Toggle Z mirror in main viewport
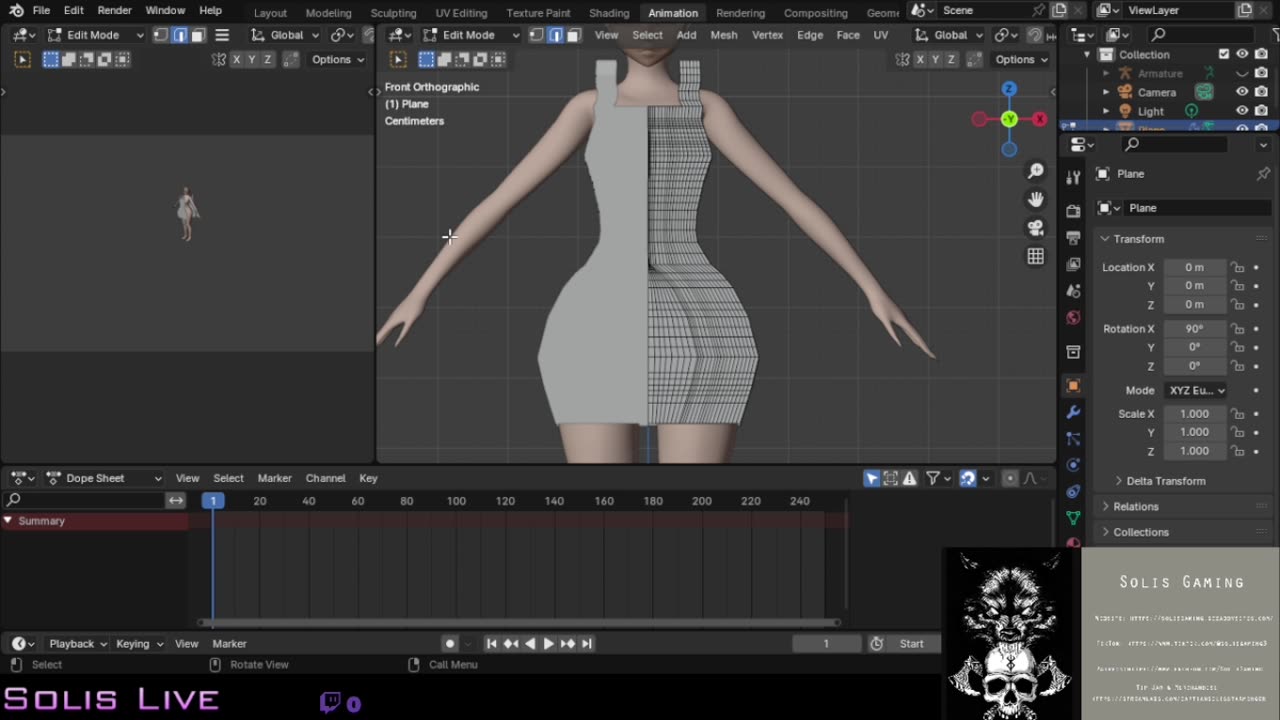Screen dimensions: 1280x720 (951, 60)
